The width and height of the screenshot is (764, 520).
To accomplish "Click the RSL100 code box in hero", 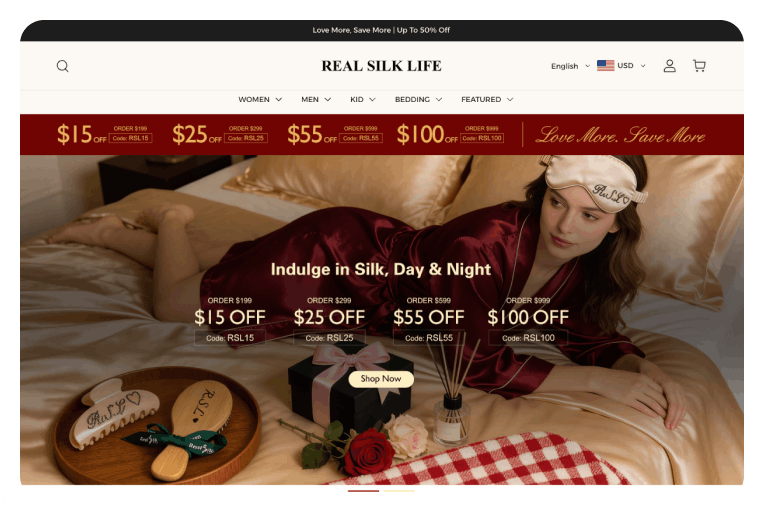I will point(528,338).
